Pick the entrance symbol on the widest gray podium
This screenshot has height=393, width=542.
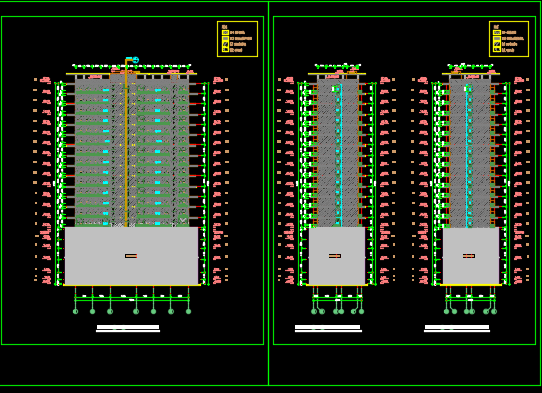pyautogui.click(x=131, y=256)
